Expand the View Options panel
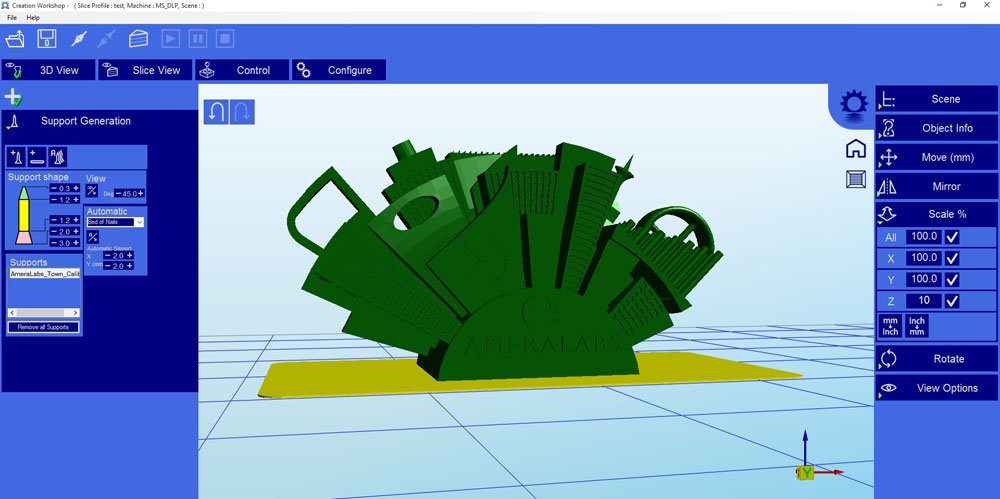This screenshot has width=1000, height=499. pos(936,388)
